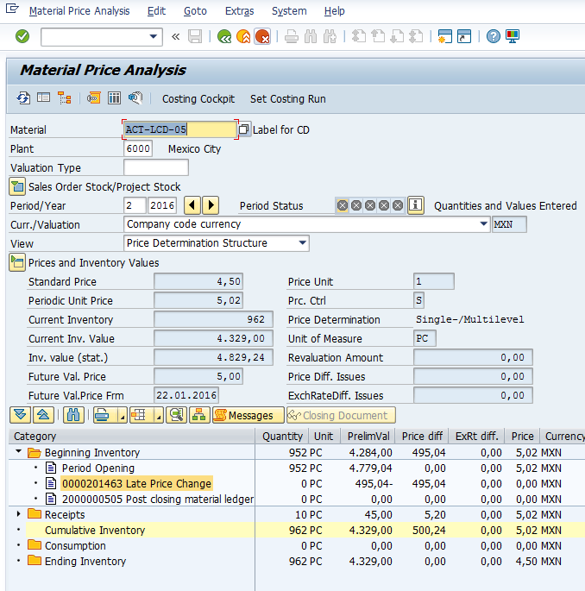Click the First Page icon

(x=358, y=37)
